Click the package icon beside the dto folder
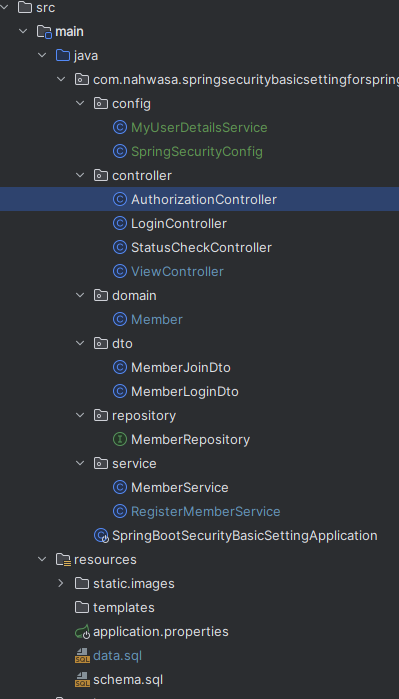 point(101,344)
